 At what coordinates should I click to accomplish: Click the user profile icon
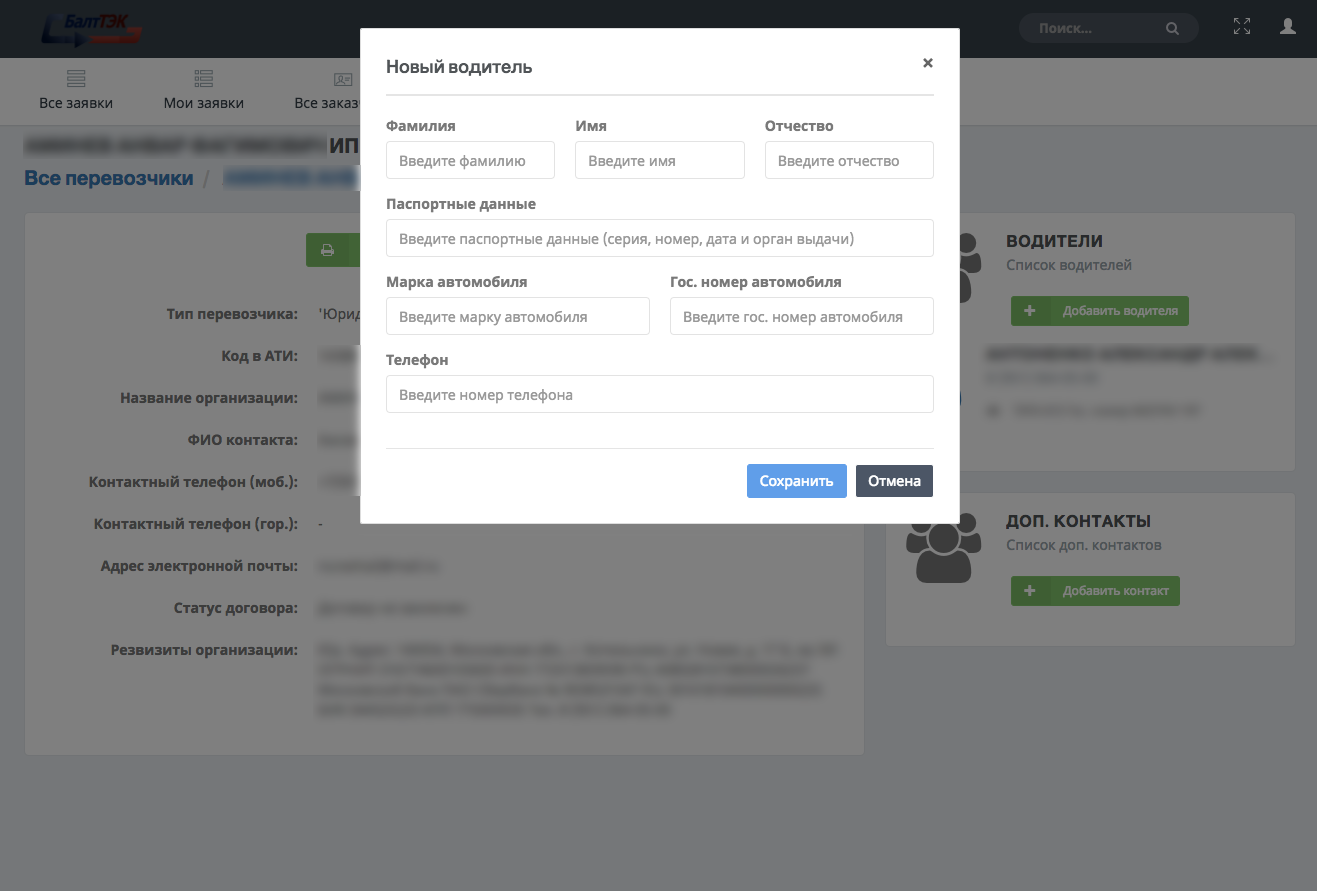pyautogui.click(x=1288, y=27)
